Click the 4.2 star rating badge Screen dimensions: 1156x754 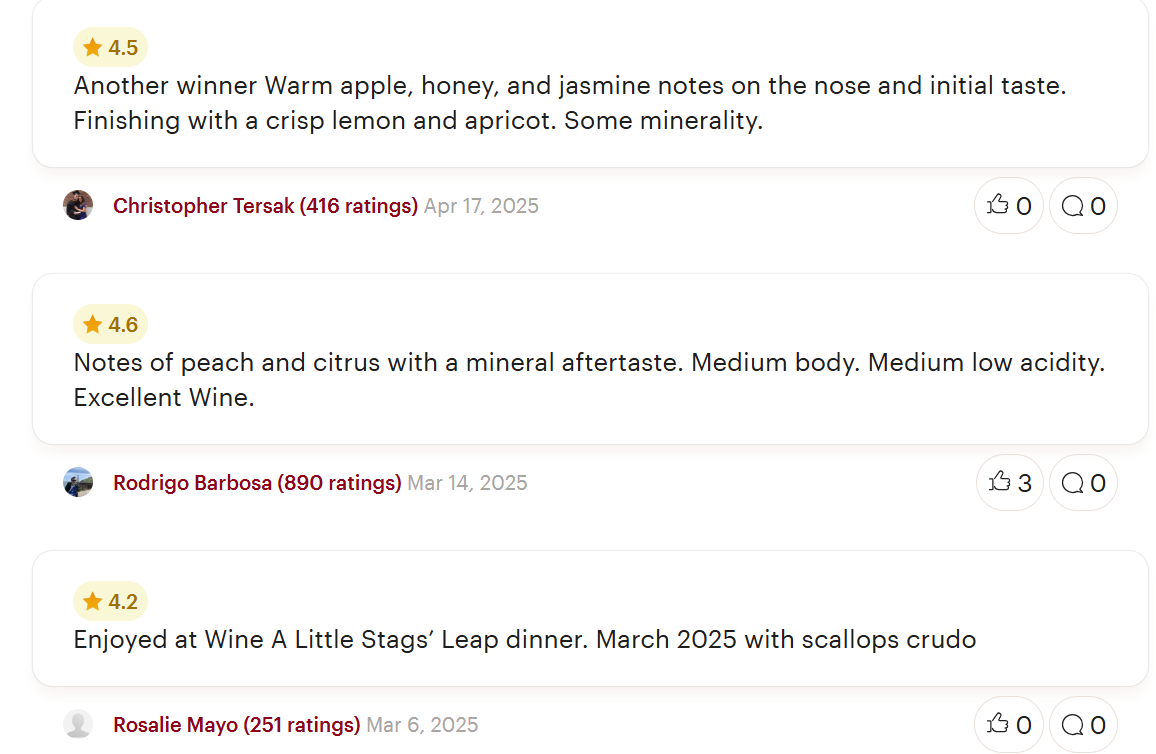[x=110, y=601]
